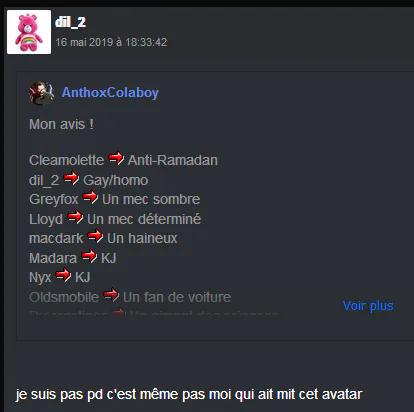
Task: Click the red arrow after Lloyd
Action: tap(75, 217)
